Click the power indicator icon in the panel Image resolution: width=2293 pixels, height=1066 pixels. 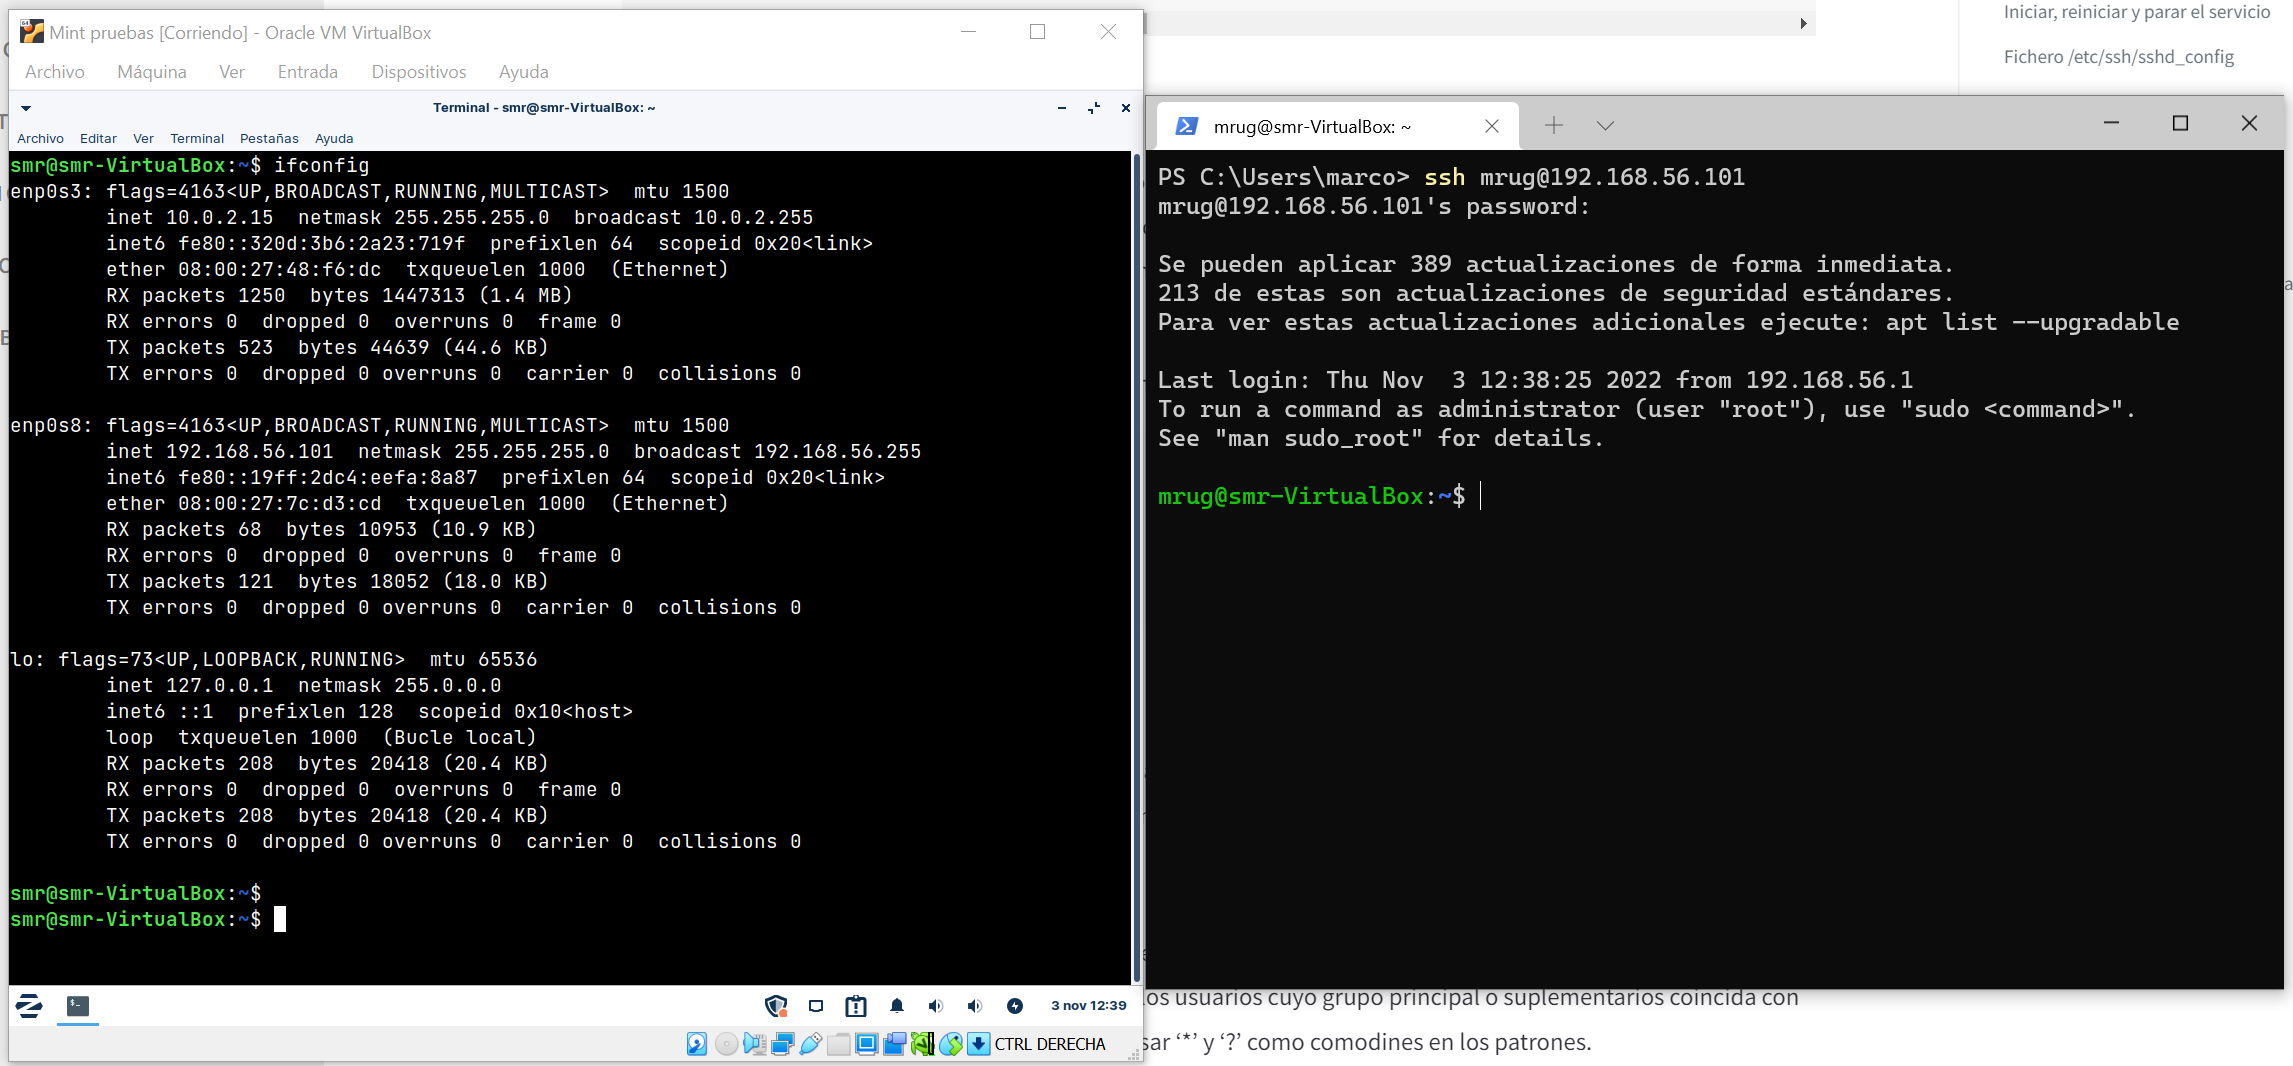pyautogui.click(x=1015, y=1006)
